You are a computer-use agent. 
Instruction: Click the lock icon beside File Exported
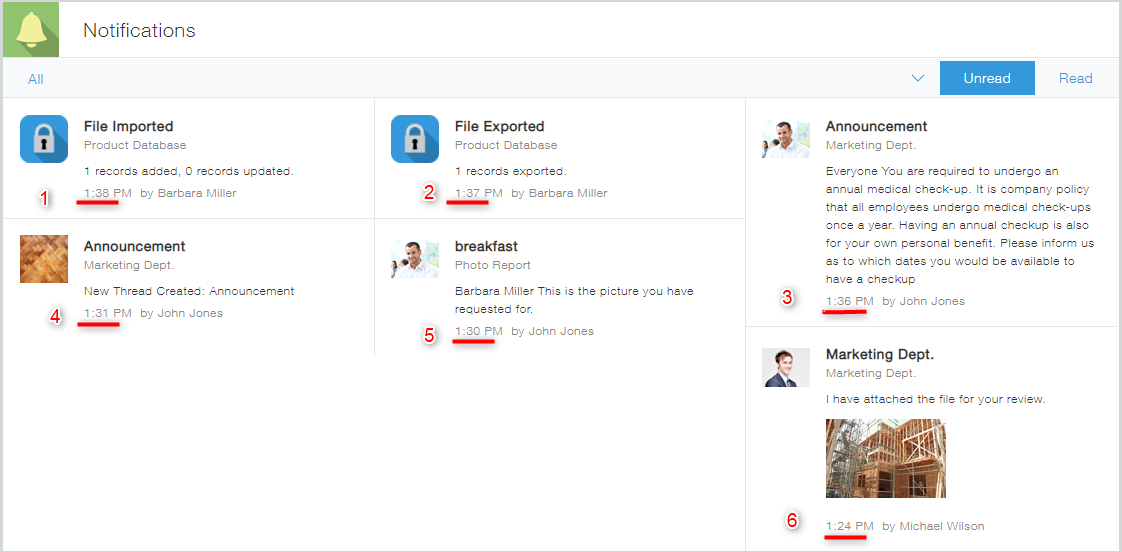click(x=415, y=139)
